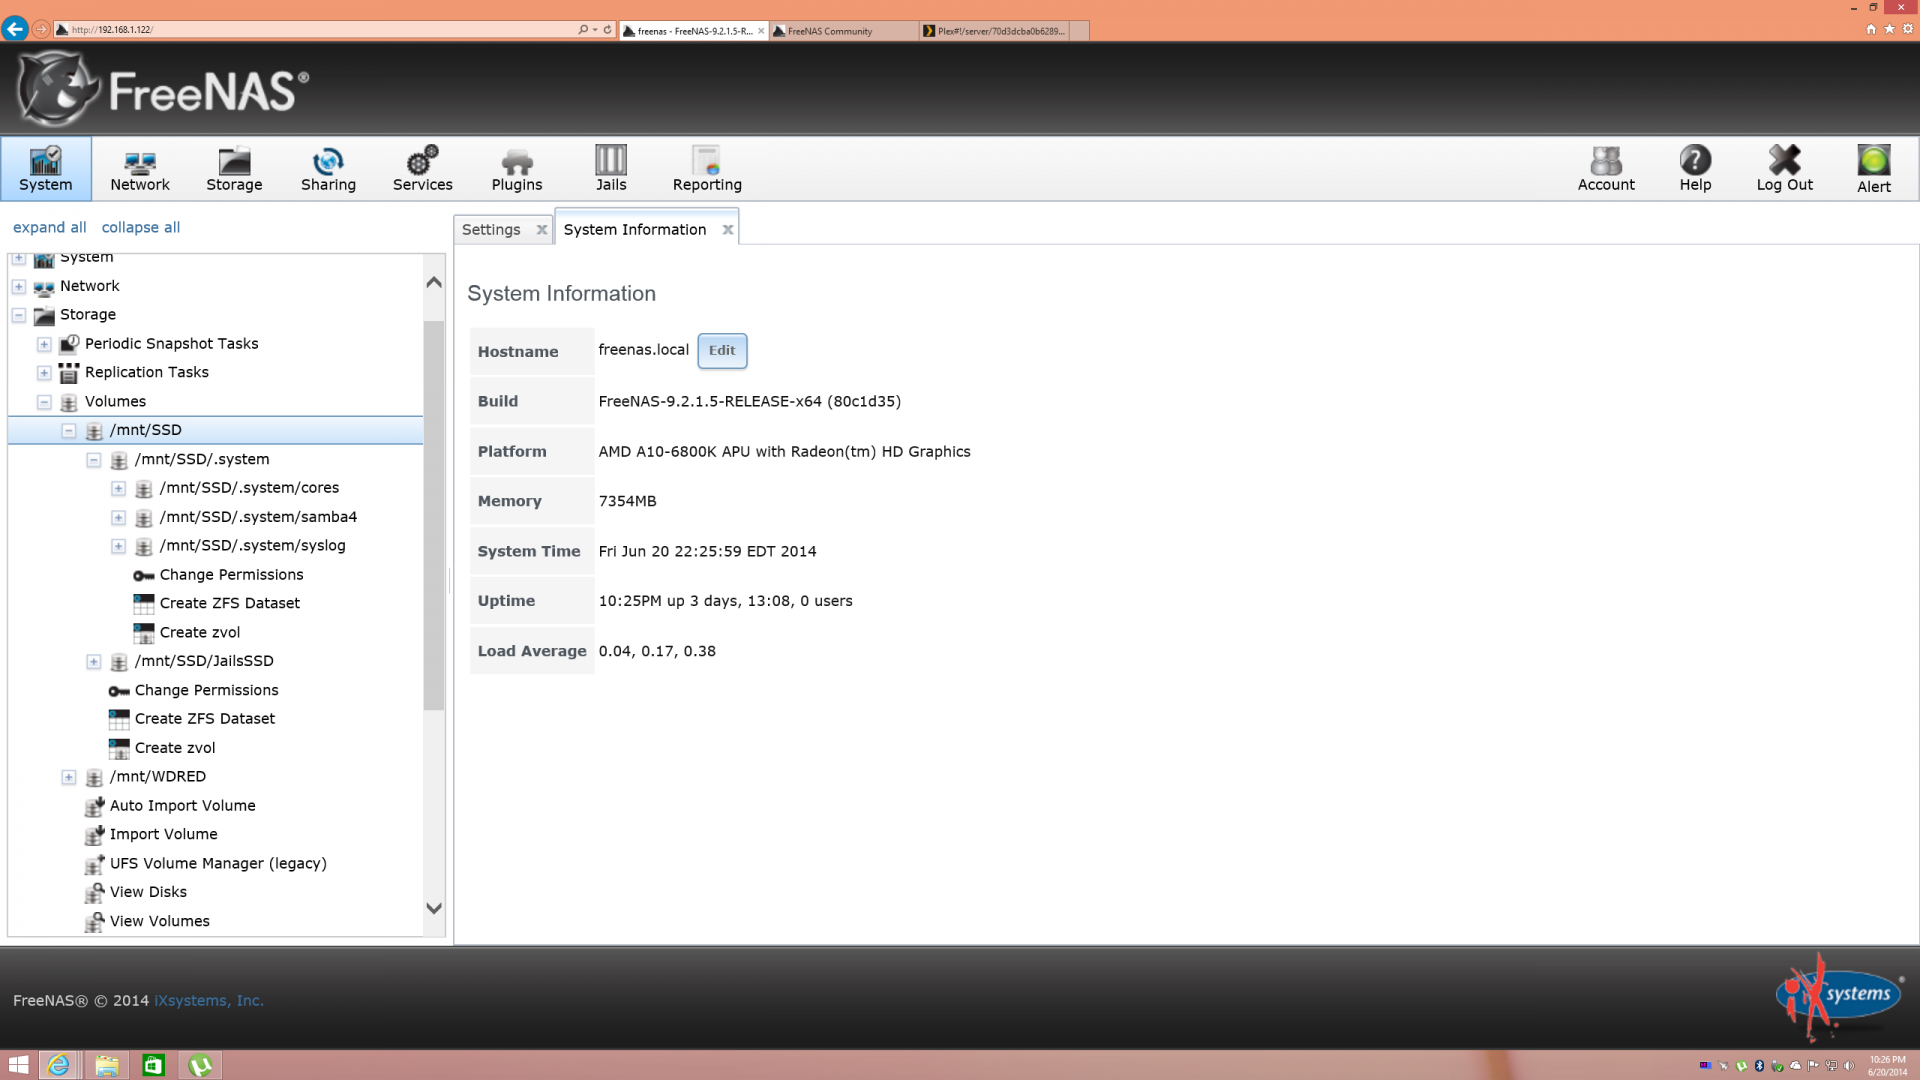Expand /mnt/SSD/.system/cores node

coord(119,488)
